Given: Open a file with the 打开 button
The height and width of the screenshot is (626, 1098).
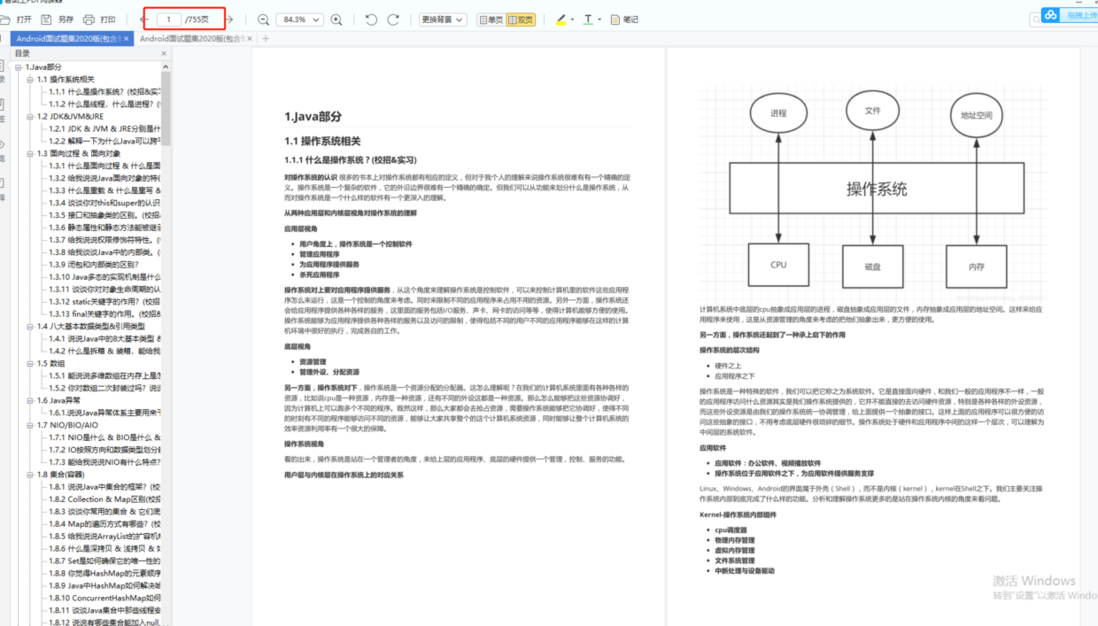Looking at the screenshot, I should [x=18, y=20].
